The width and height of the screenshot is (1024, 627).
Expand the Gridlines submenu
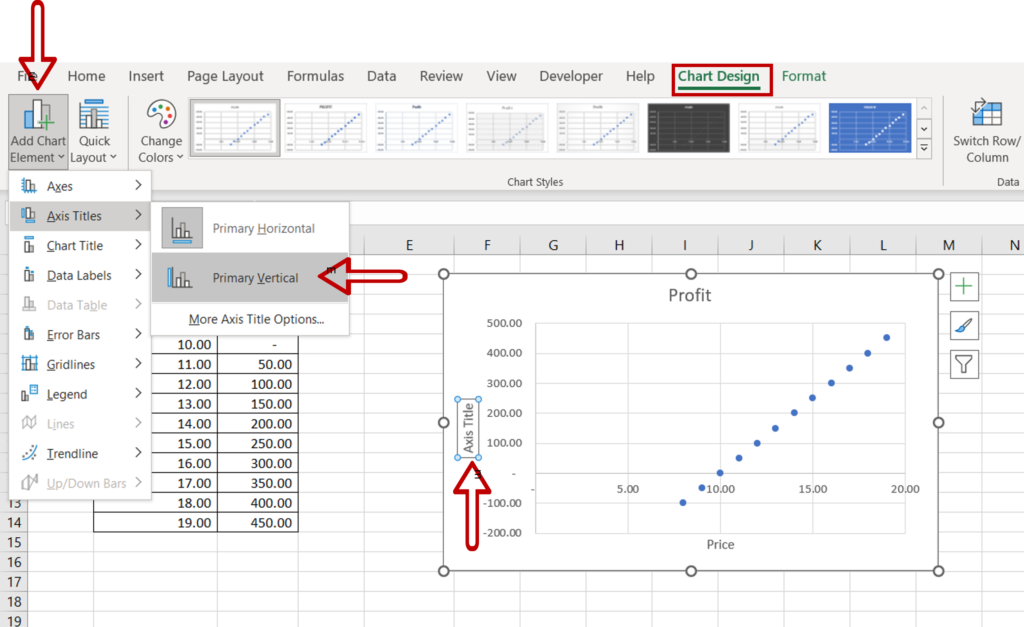point(68,364)
